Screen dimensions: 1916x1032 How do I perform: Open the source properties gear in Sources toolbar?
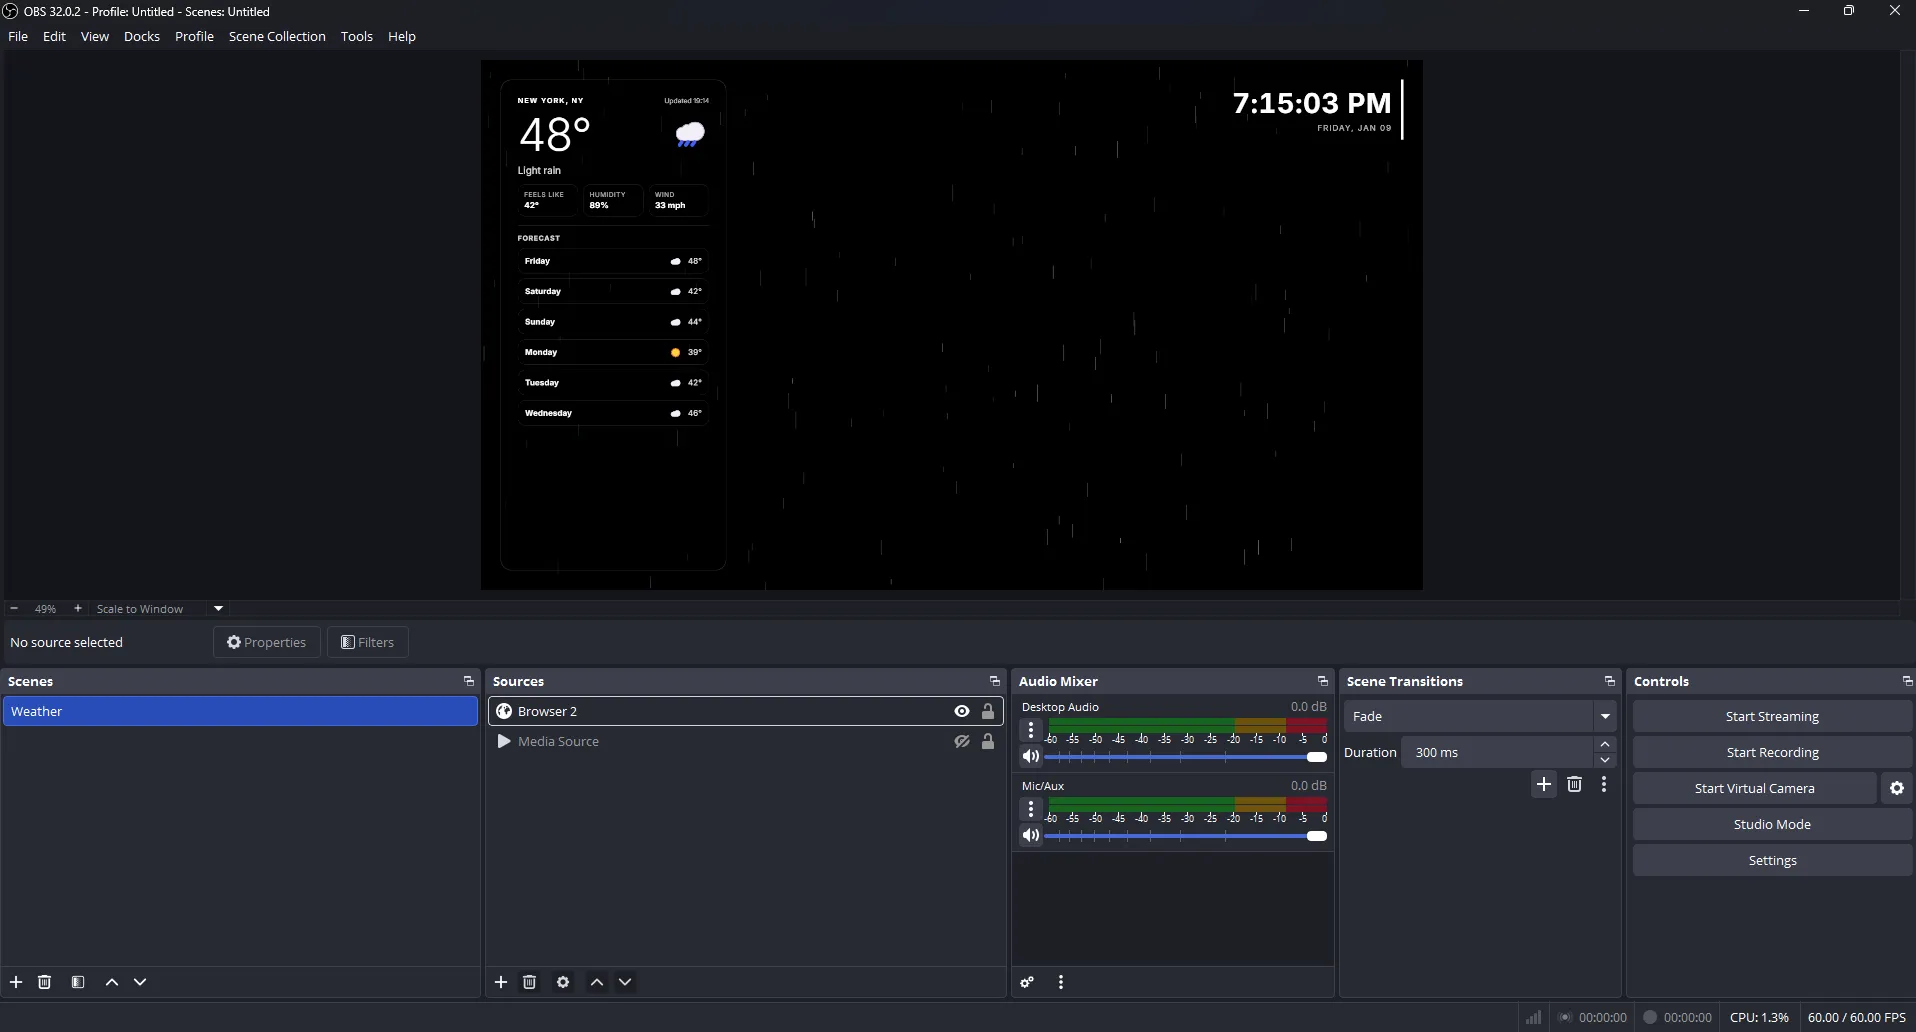point(563,982)
